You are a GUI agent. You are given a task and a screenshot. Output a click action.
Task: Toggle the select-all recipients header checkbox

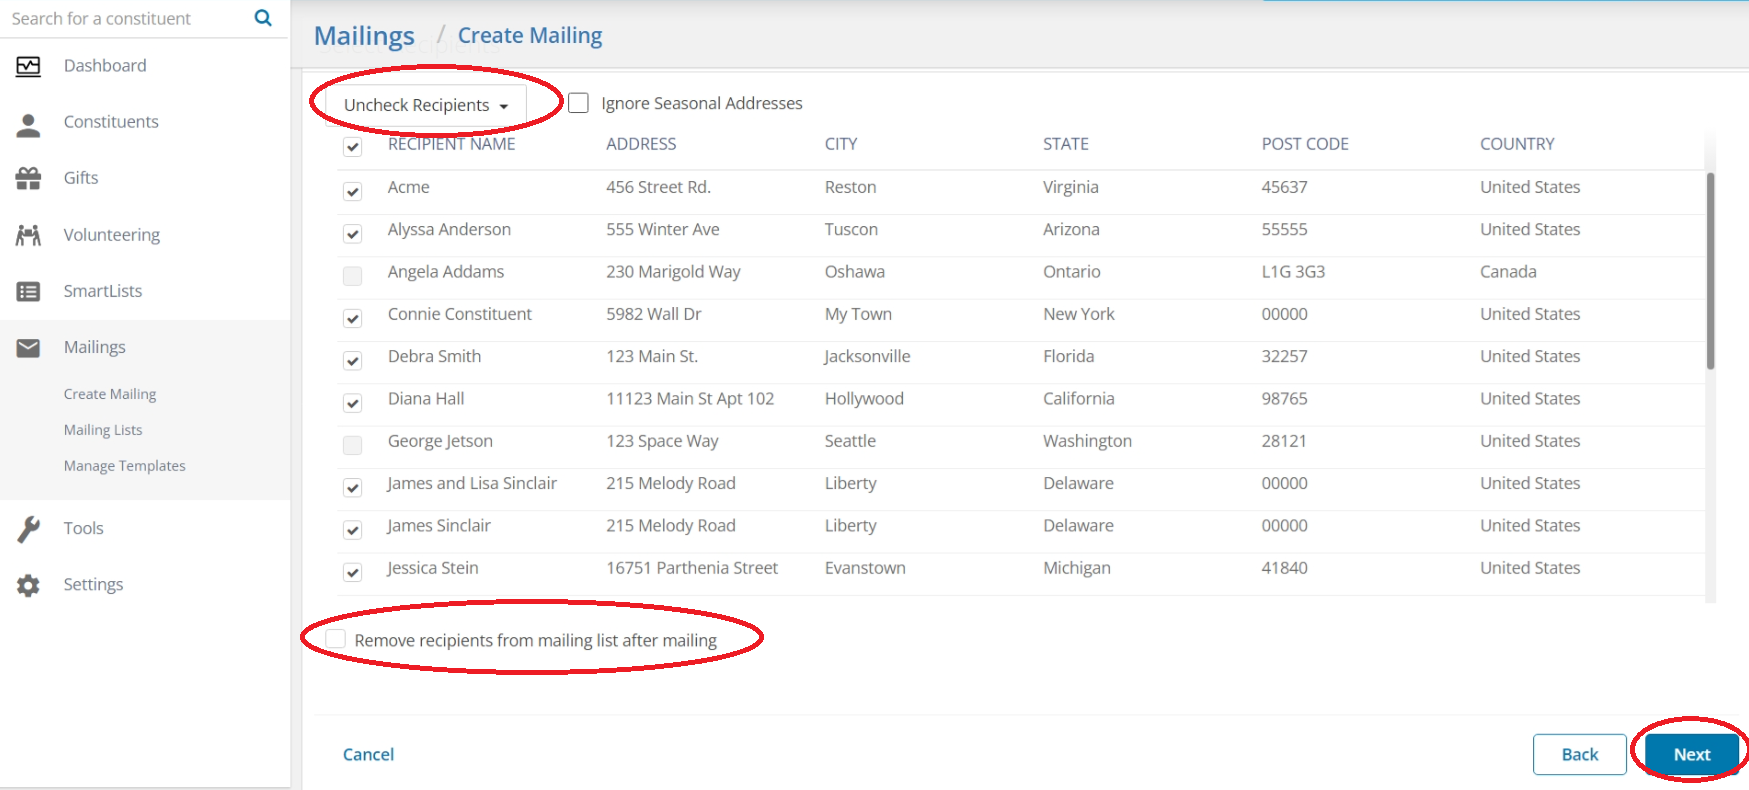click(352, 147)
